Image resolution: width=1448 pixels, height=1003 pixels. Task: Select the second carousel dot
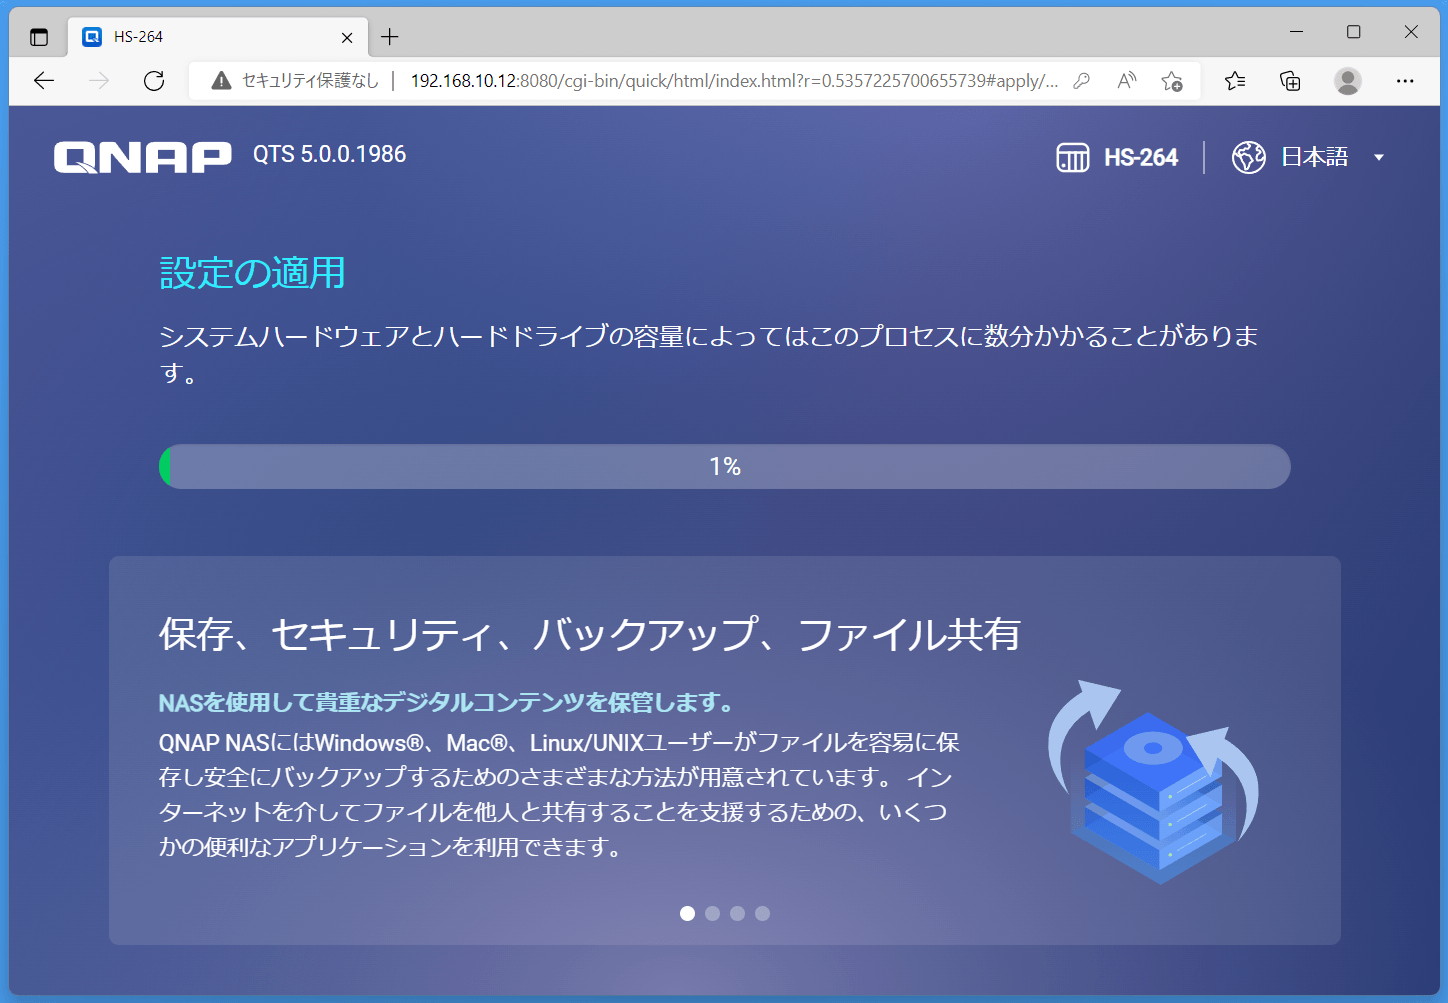(712, 913)
